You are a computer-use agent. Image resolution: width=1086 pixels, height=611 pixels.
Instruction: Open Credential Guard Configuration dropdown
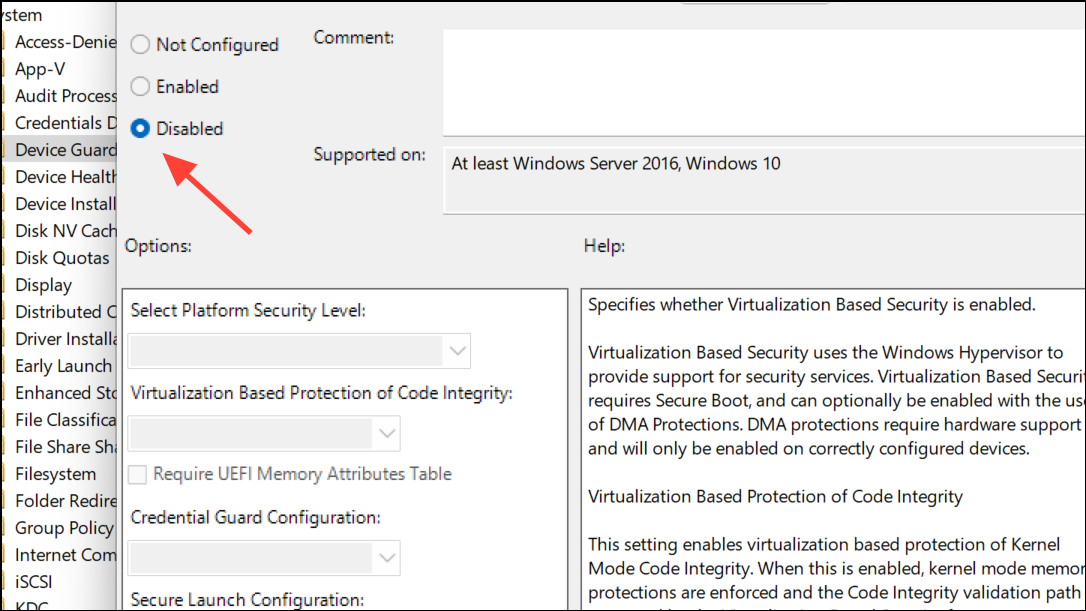coord(264,558)
